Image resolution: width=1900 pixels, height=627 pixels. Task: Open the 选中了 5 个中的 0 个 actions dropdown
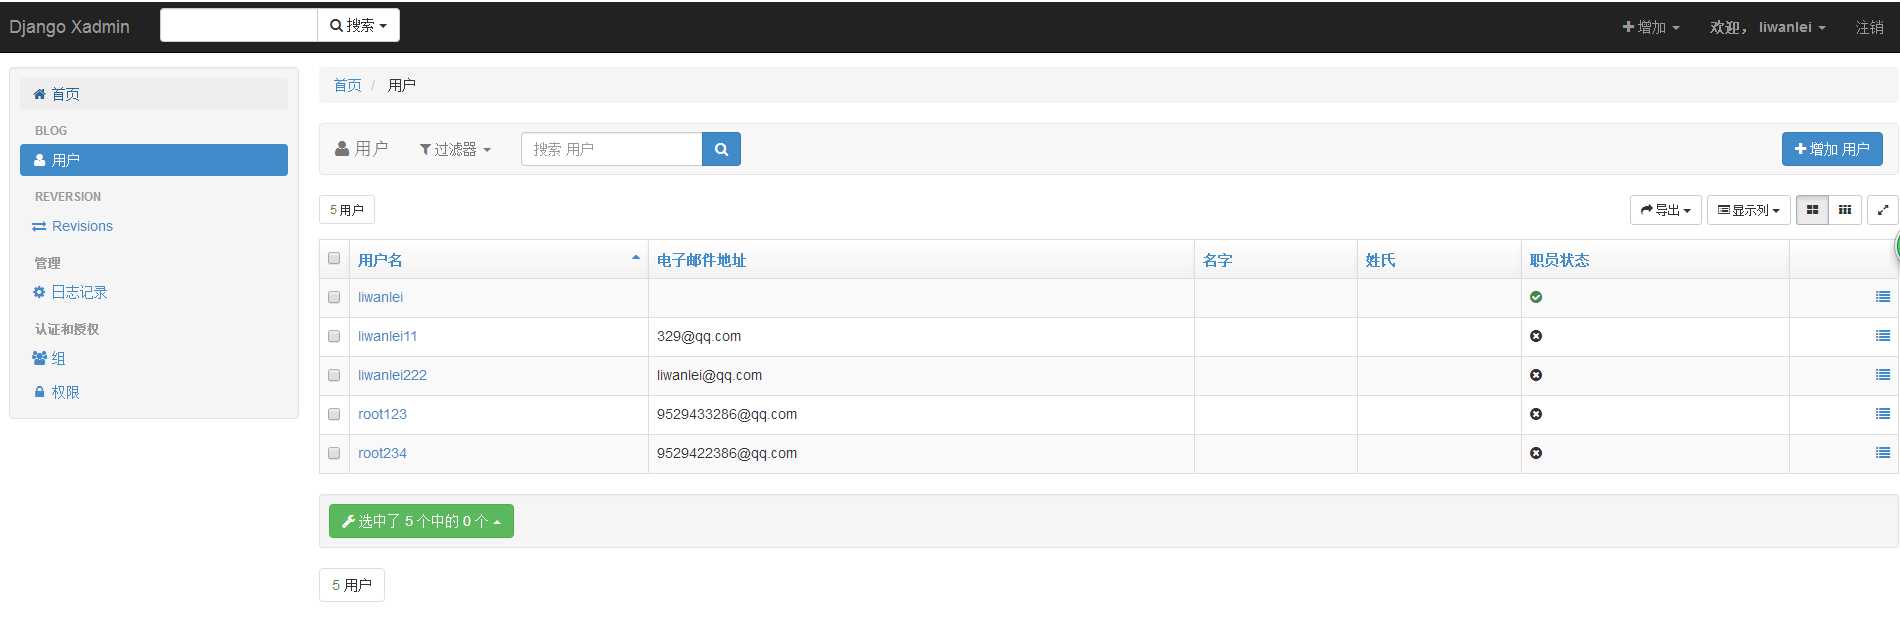click(421, 521)
